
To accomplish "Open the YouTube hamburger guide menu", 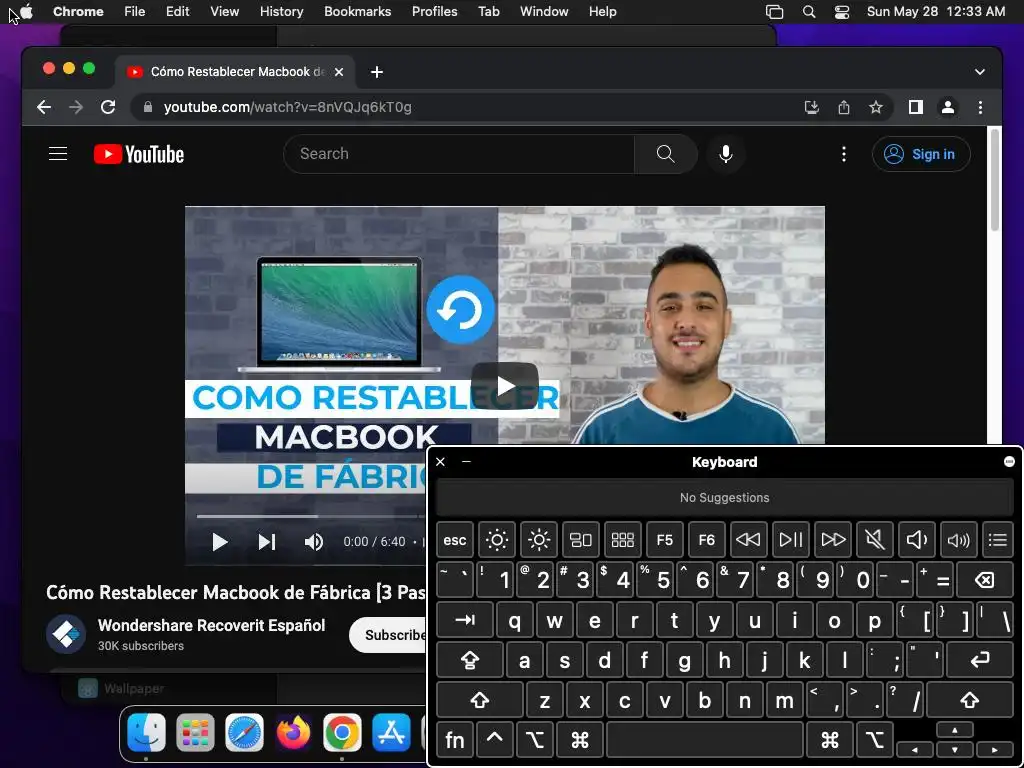I will (x=58, y=153).
